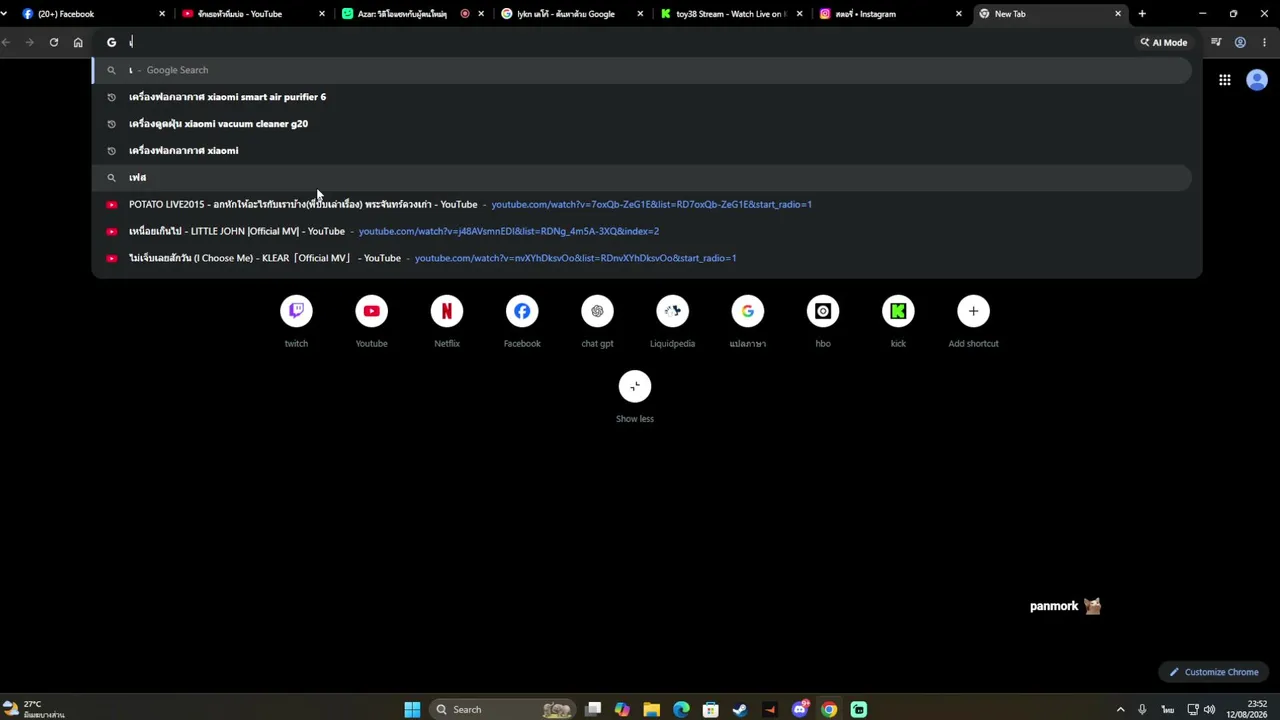
Task: Open Task View on the taskbar
Action: [593, 710]
